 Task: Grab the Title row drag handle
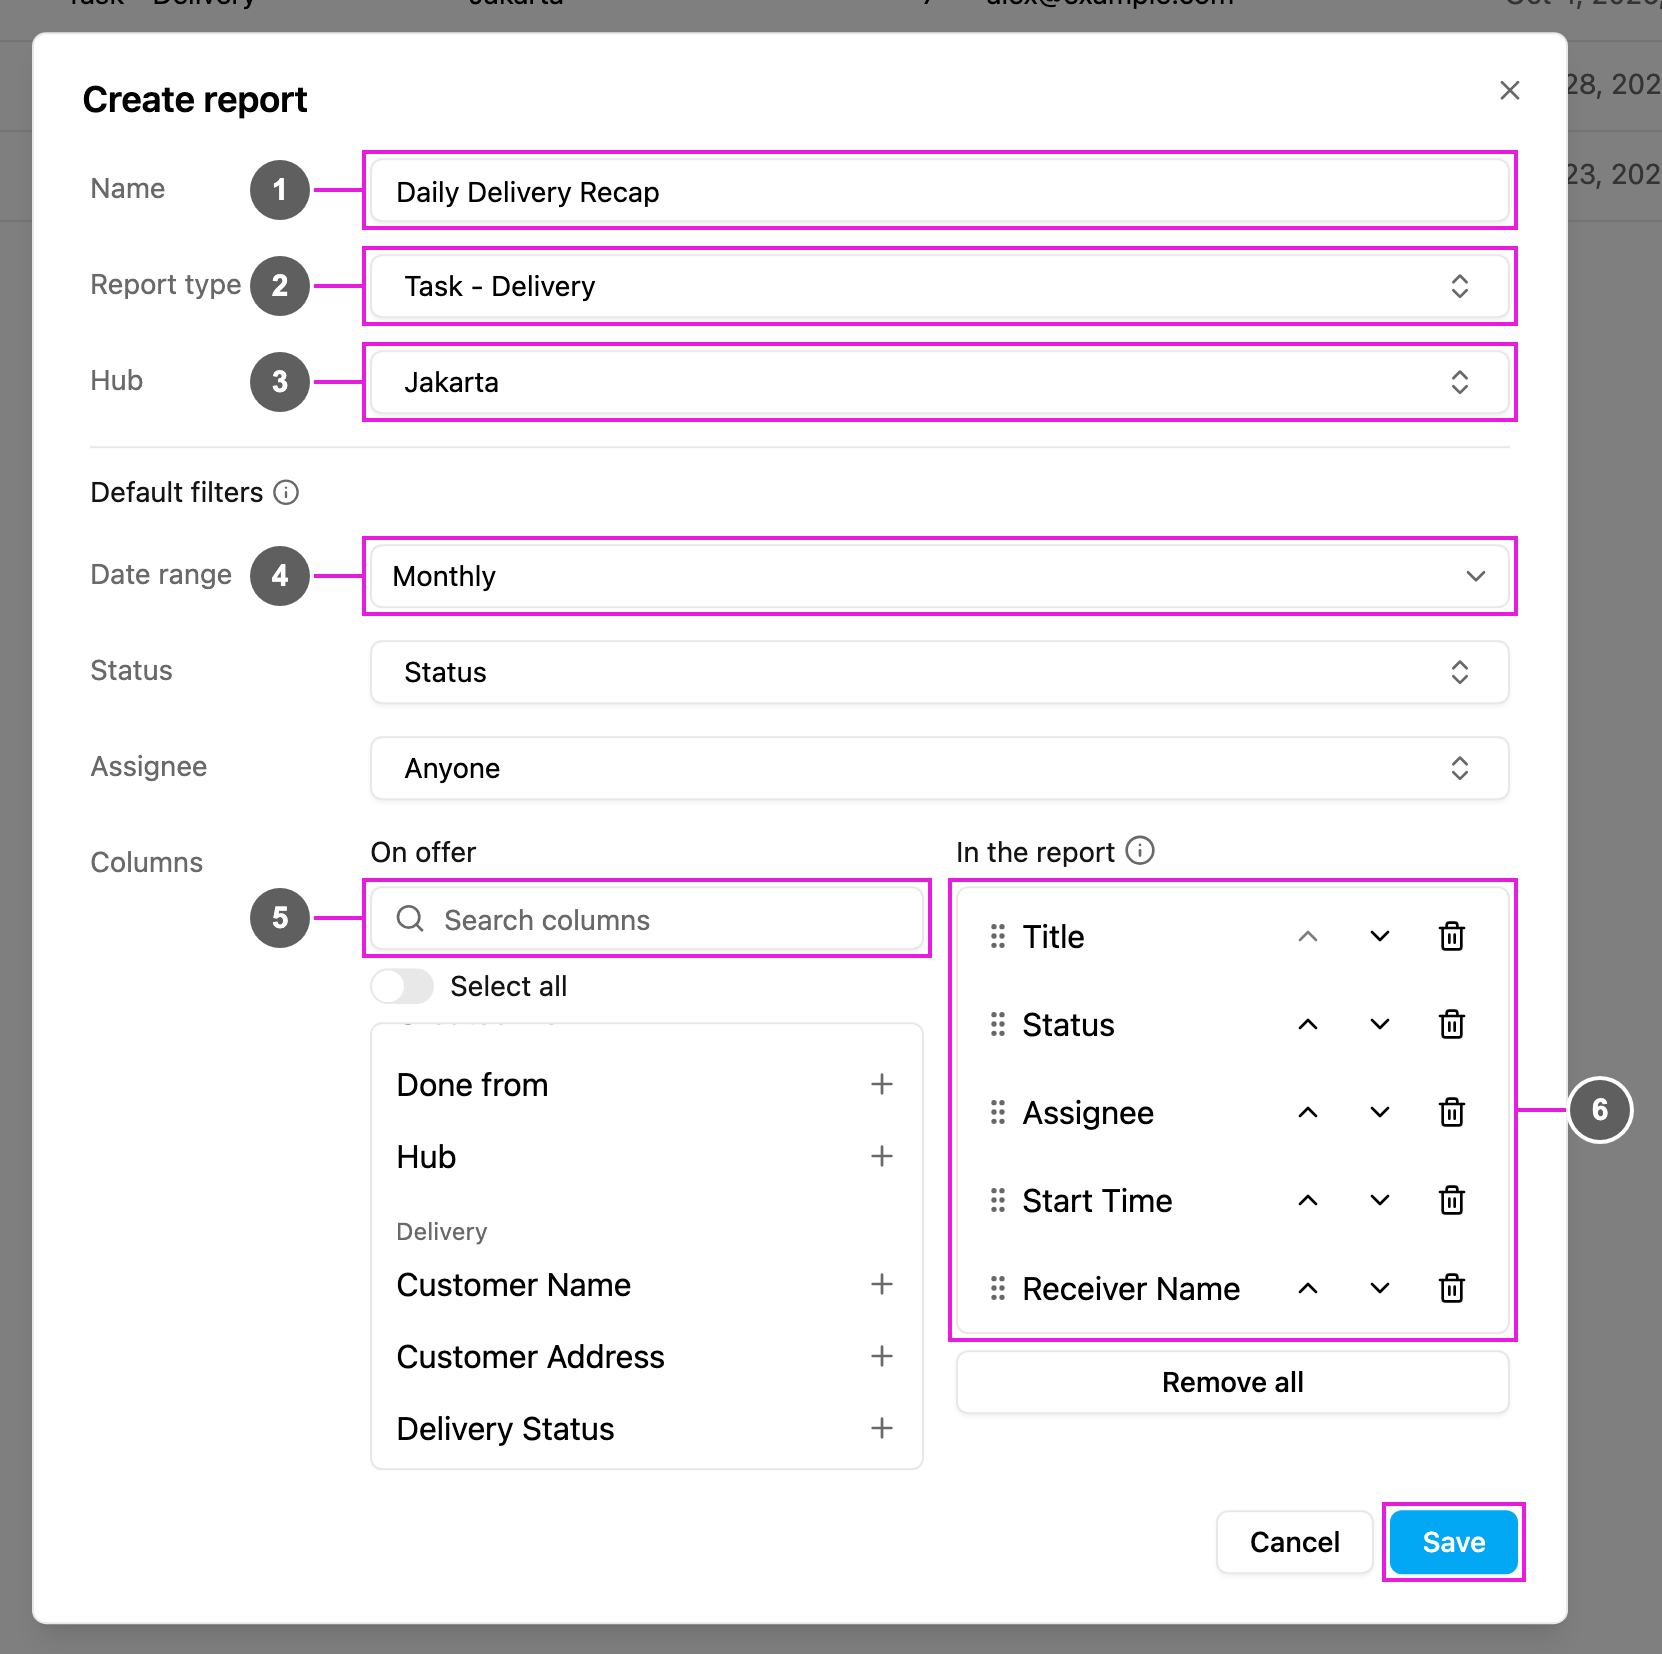click(998, 937)
